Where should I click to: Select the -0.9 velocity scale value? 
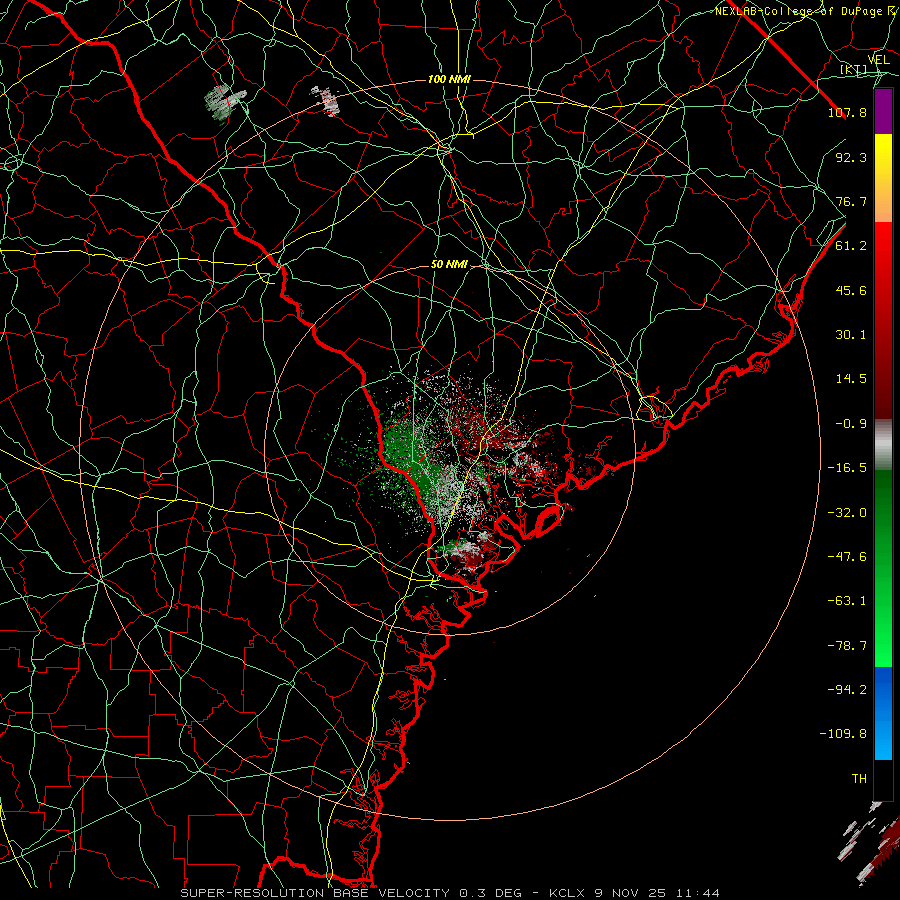[x=851, y=424]
